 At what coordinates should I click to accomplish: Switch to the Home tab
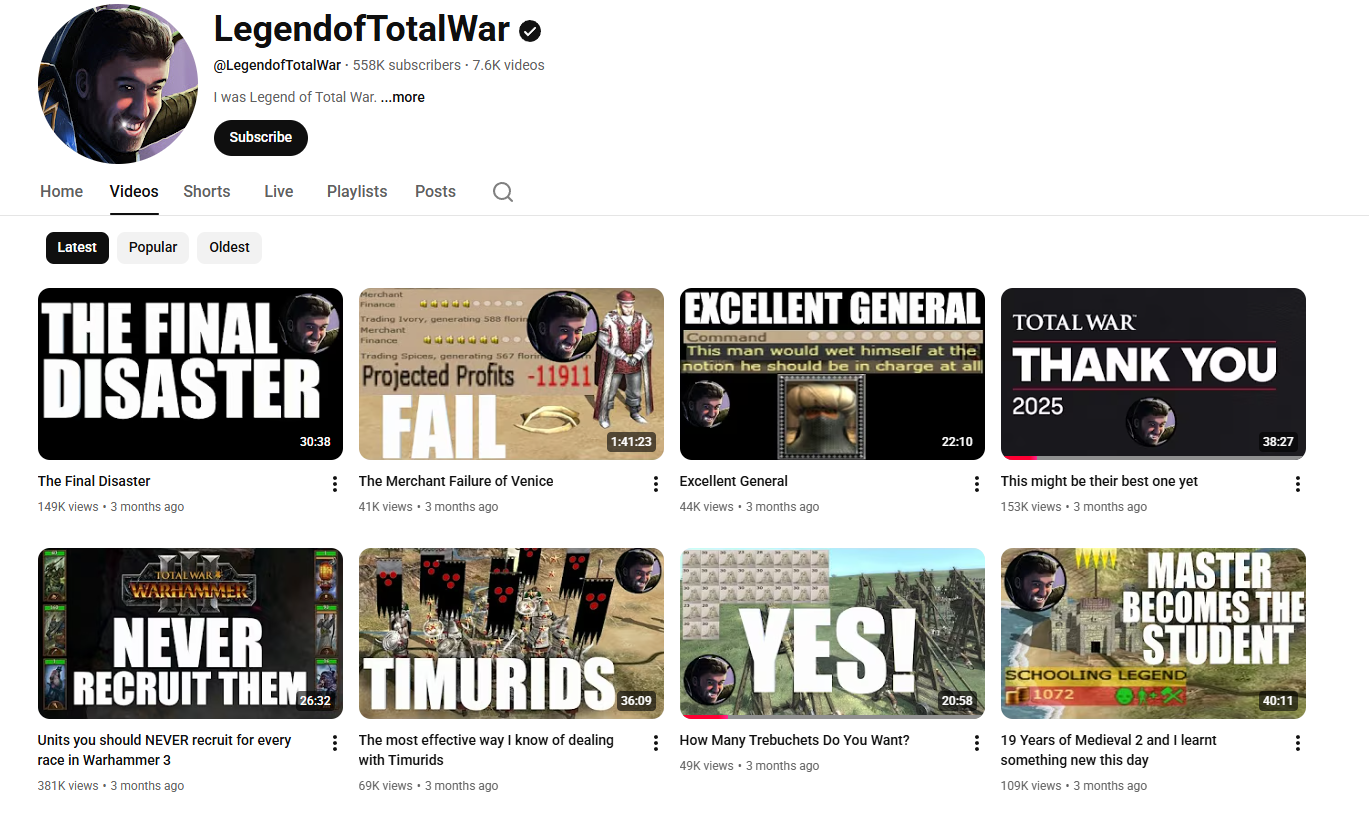coord(61,191)
